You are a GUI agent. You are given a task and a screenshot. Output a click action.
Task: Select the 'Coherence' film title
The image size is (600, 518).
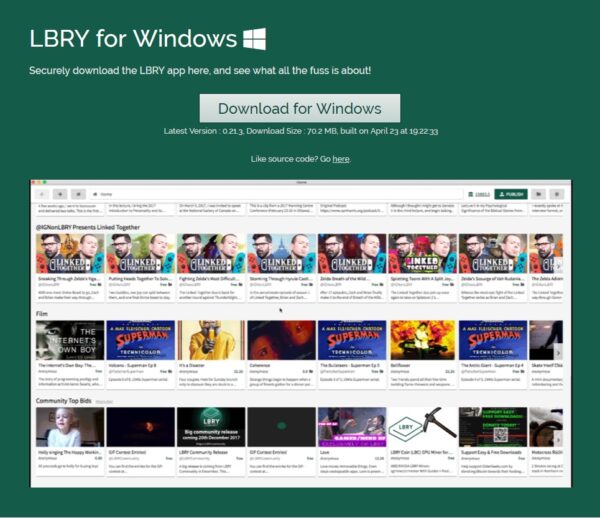point(260,366)
